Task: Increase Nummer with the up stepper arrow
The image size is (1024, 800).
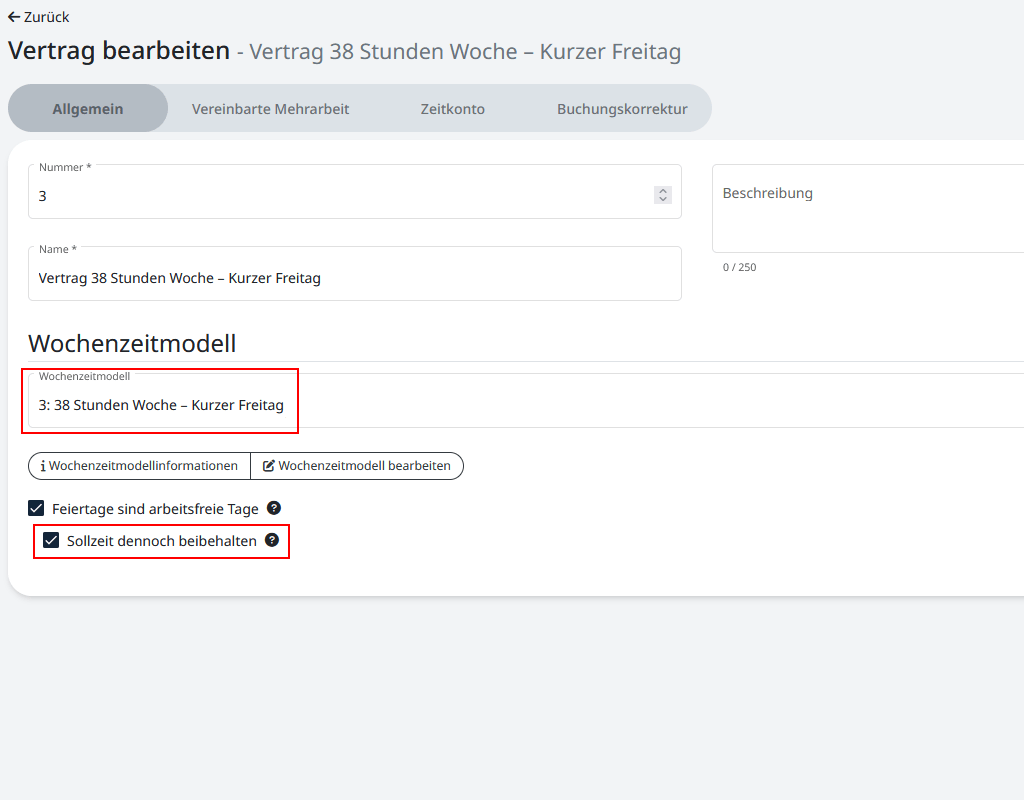Action: (x=663, y=191)
